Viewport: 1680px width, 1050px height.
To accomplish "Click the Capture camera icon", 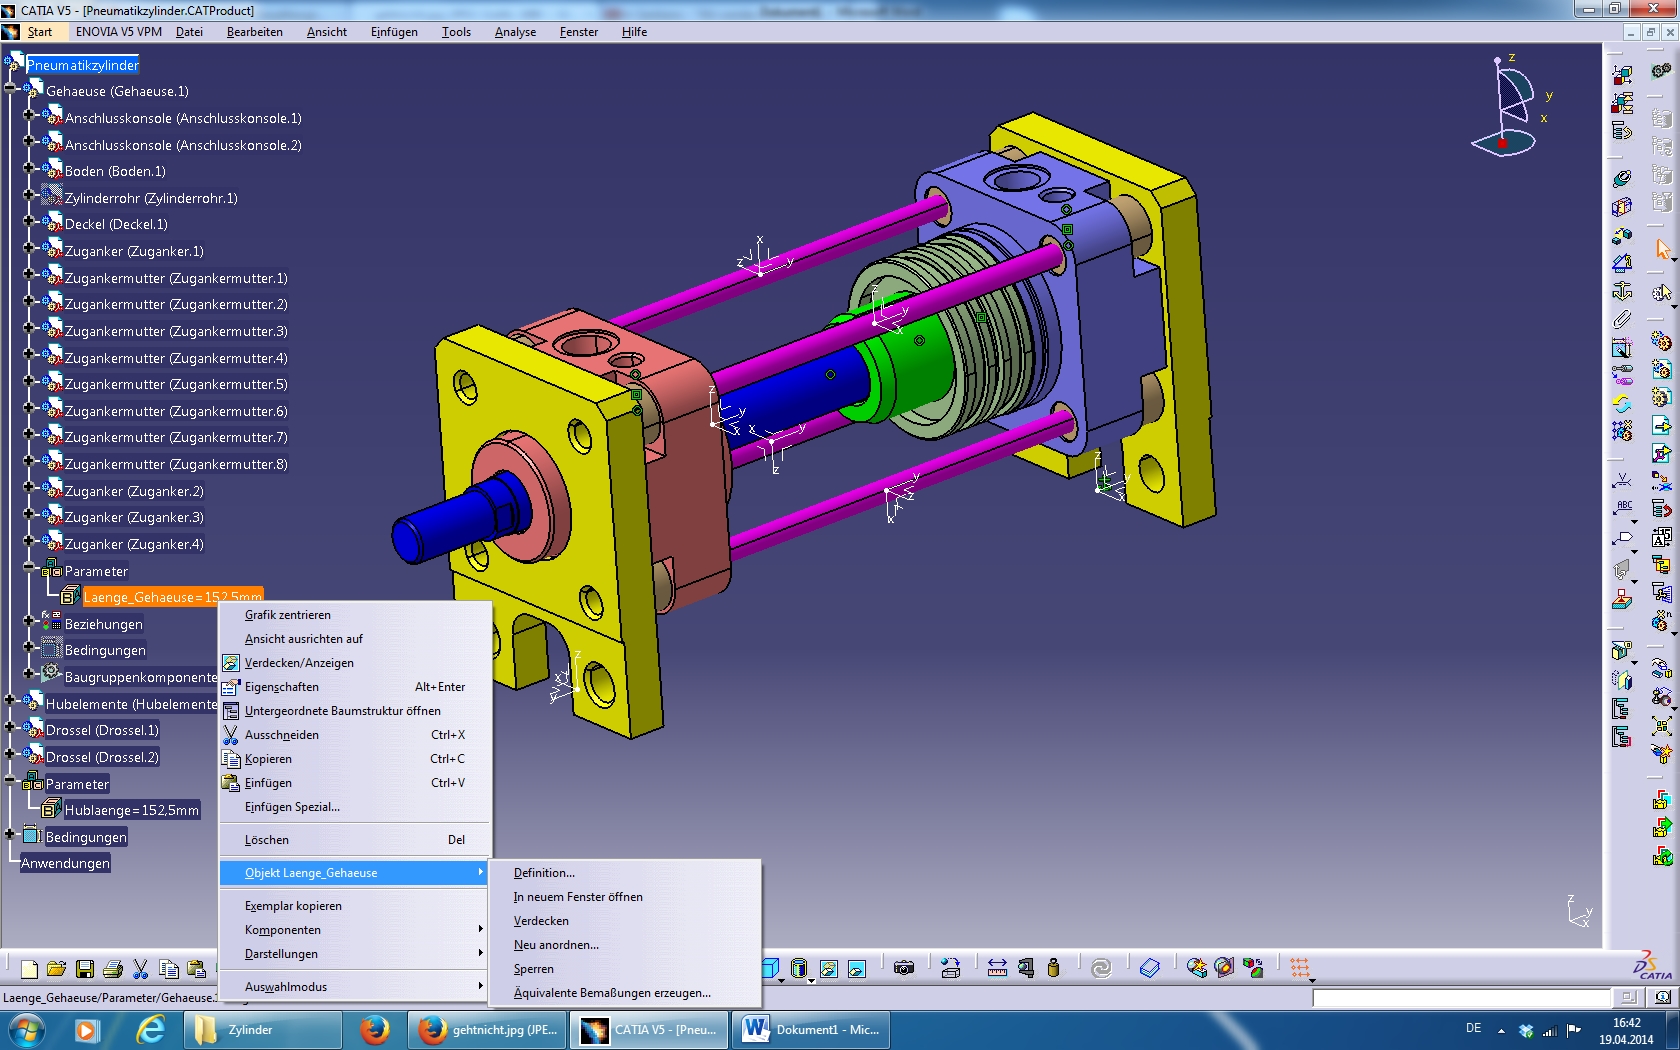I will pos(904,968).
